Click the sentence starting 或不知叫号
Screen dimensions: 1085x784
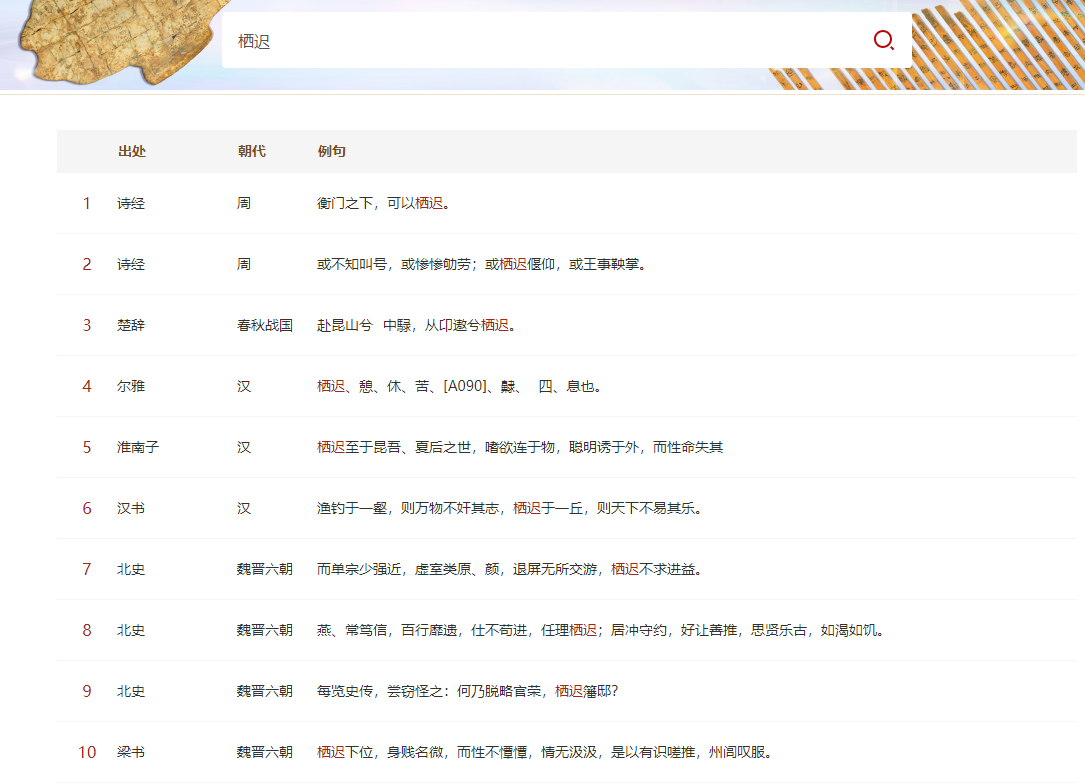coord(482,264)
